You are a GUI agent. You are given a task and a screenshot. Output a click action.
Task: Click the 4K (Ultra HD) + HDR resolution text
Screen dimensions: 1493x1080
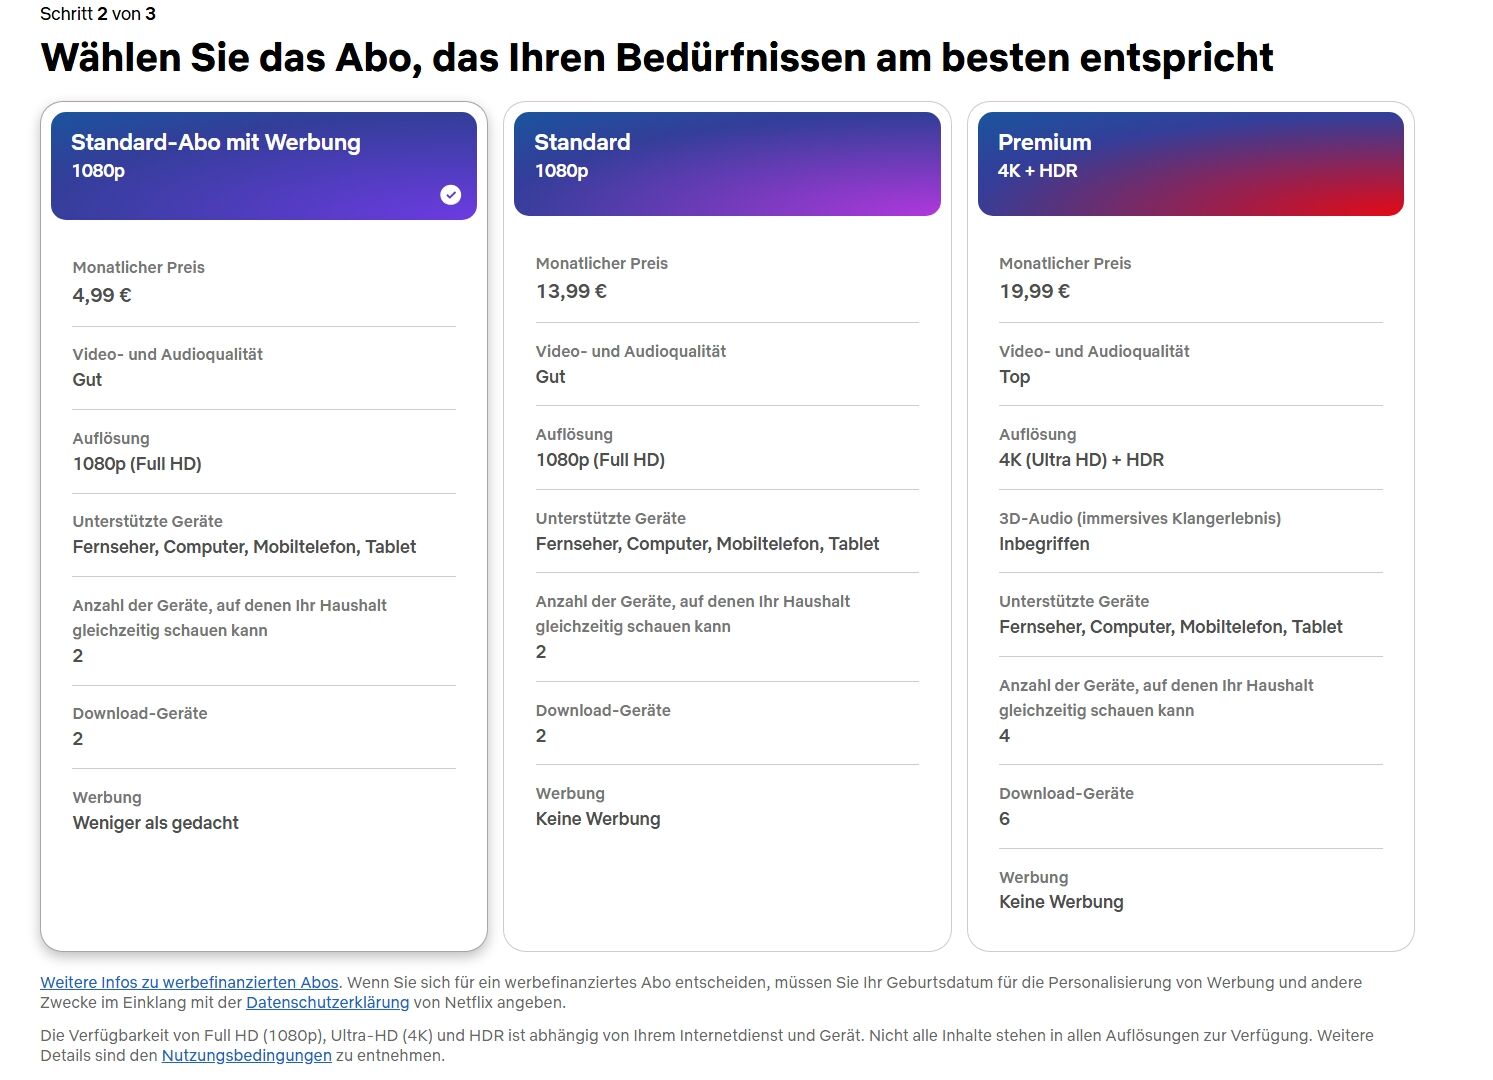coord(1081,460)
